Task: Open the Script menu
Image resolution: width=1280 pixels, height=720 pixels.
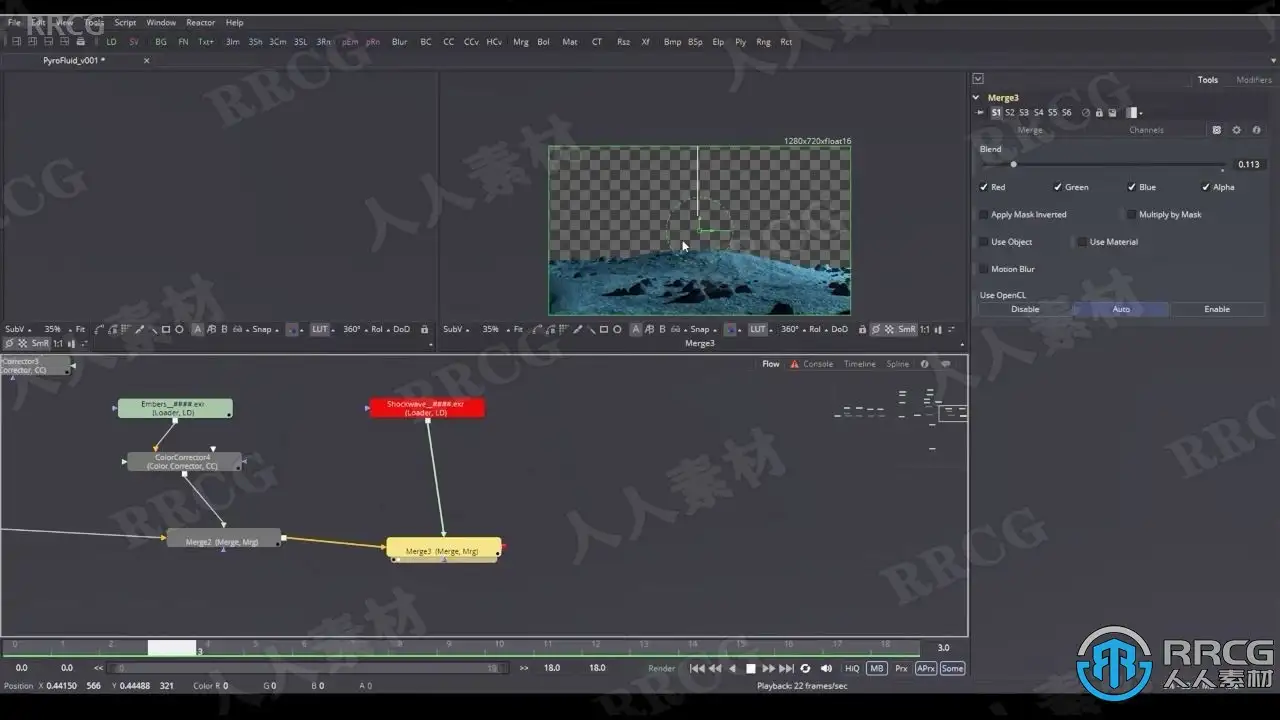Action: [x=125, y=22]
